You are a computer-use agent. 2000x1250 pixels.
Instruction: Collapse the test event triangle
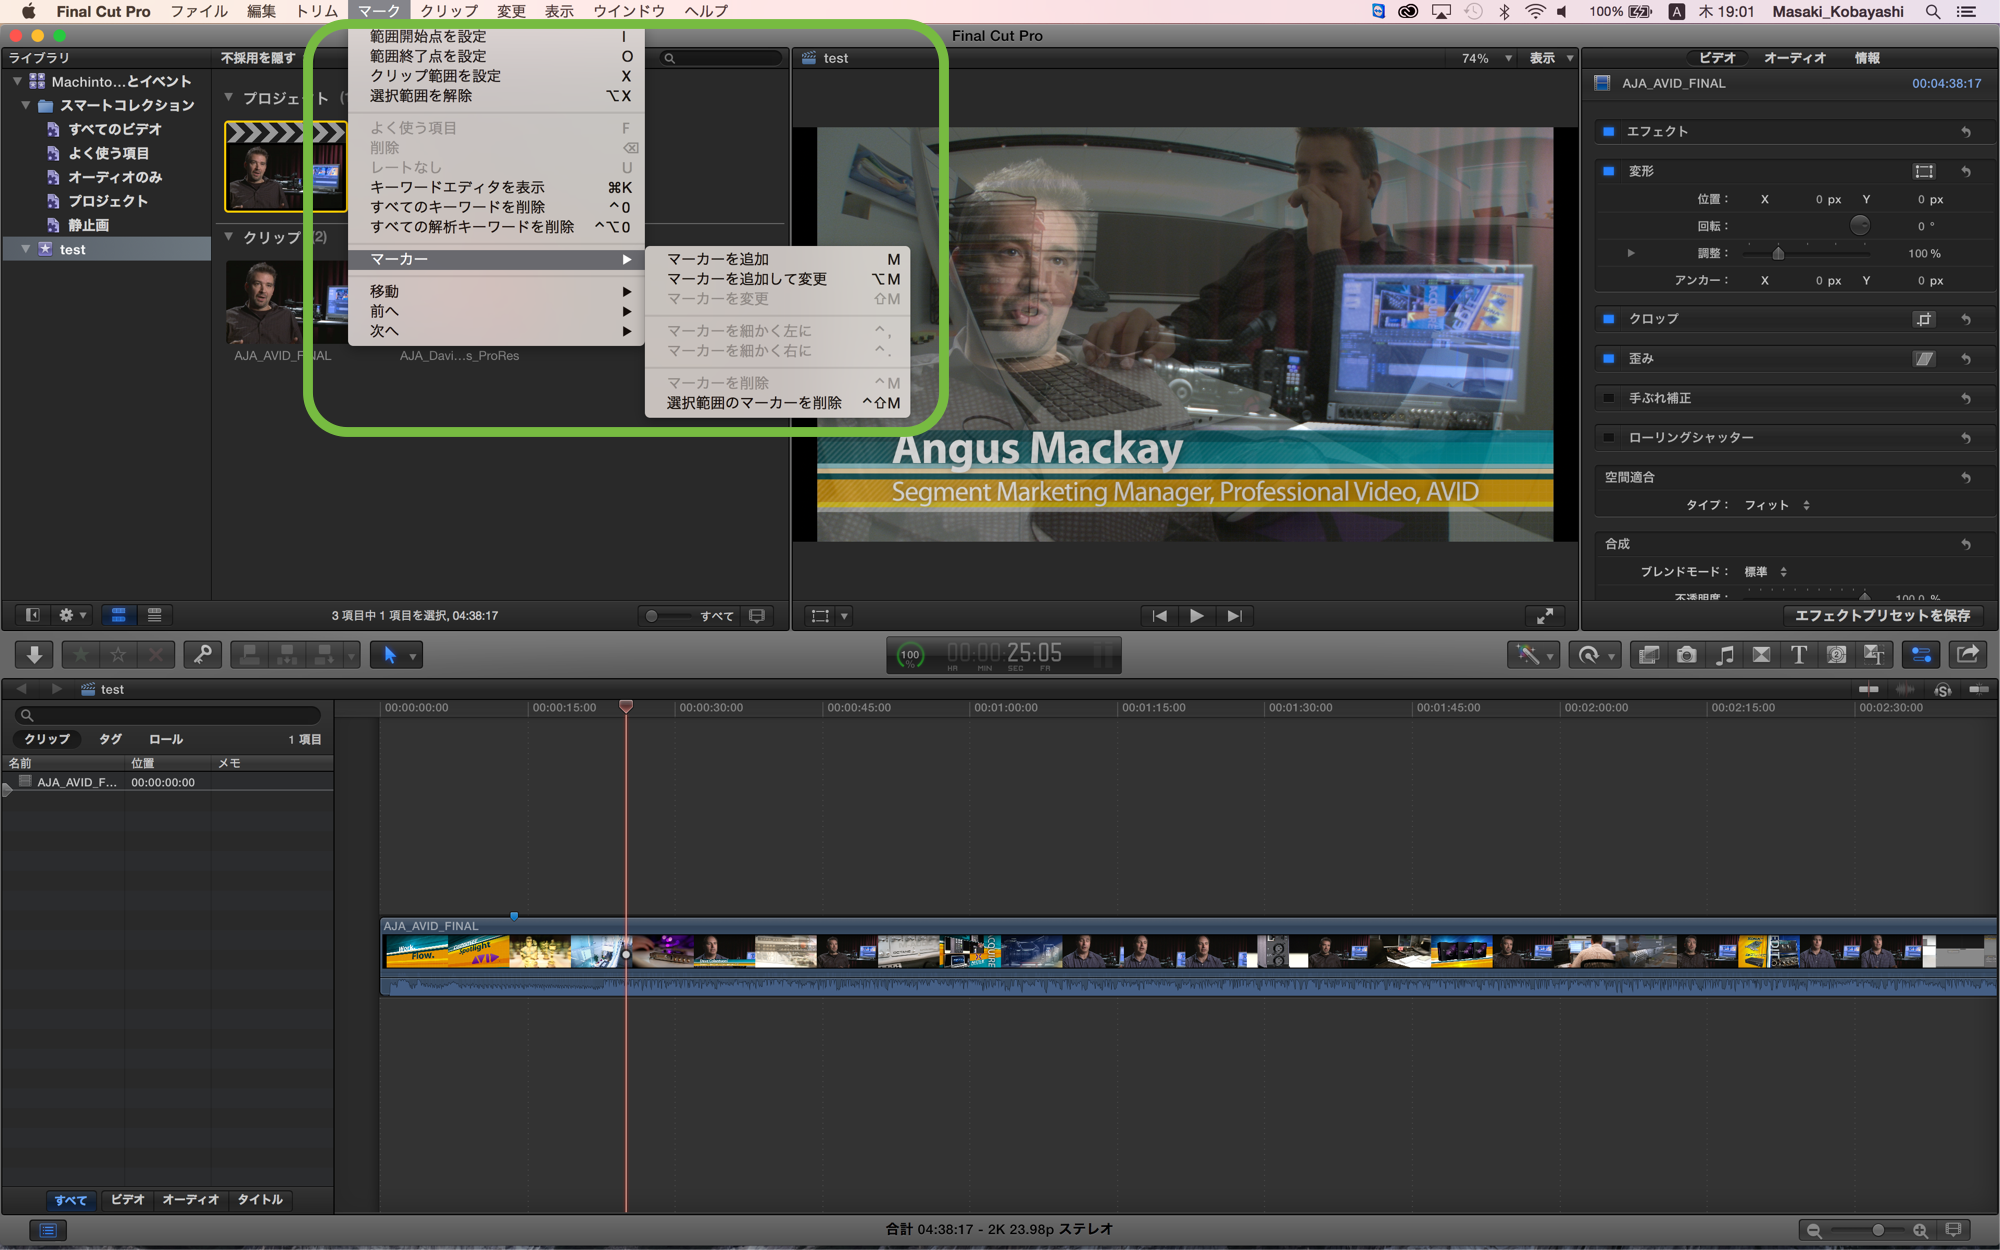(x=26, y=249)
